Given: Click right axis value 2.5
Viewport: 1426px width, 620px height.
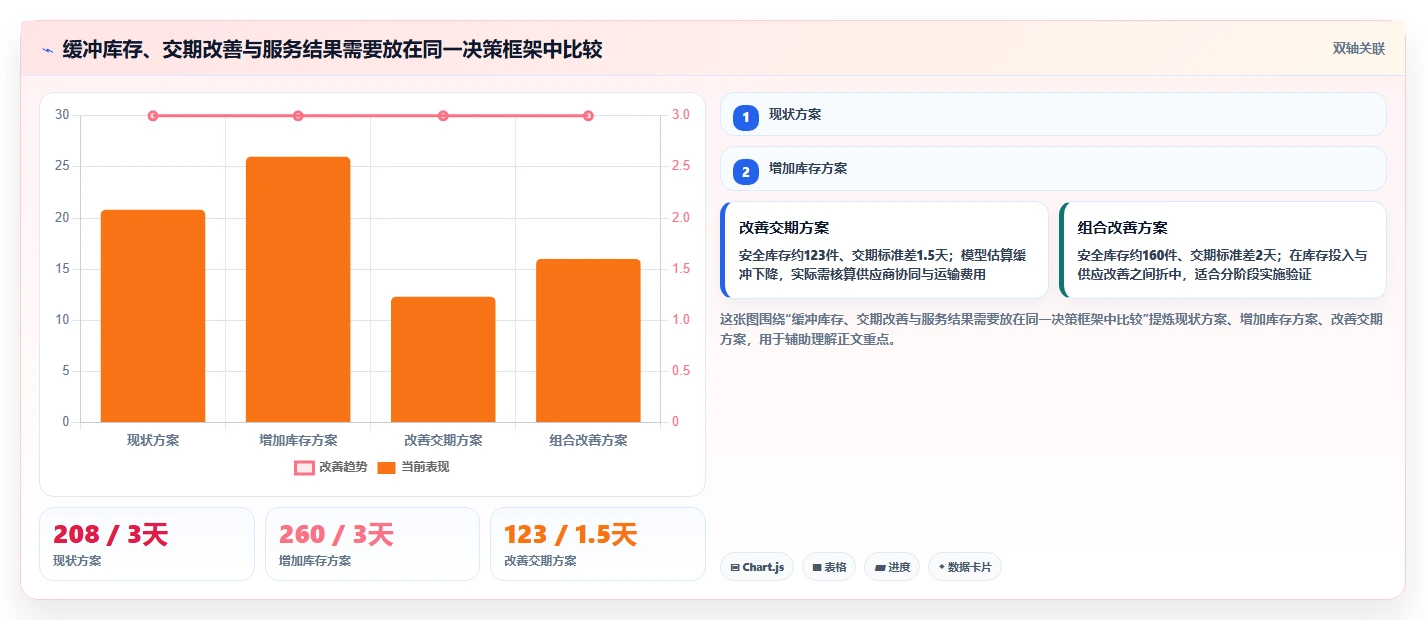Looking at the screenshot, I should tap(680, 166).
